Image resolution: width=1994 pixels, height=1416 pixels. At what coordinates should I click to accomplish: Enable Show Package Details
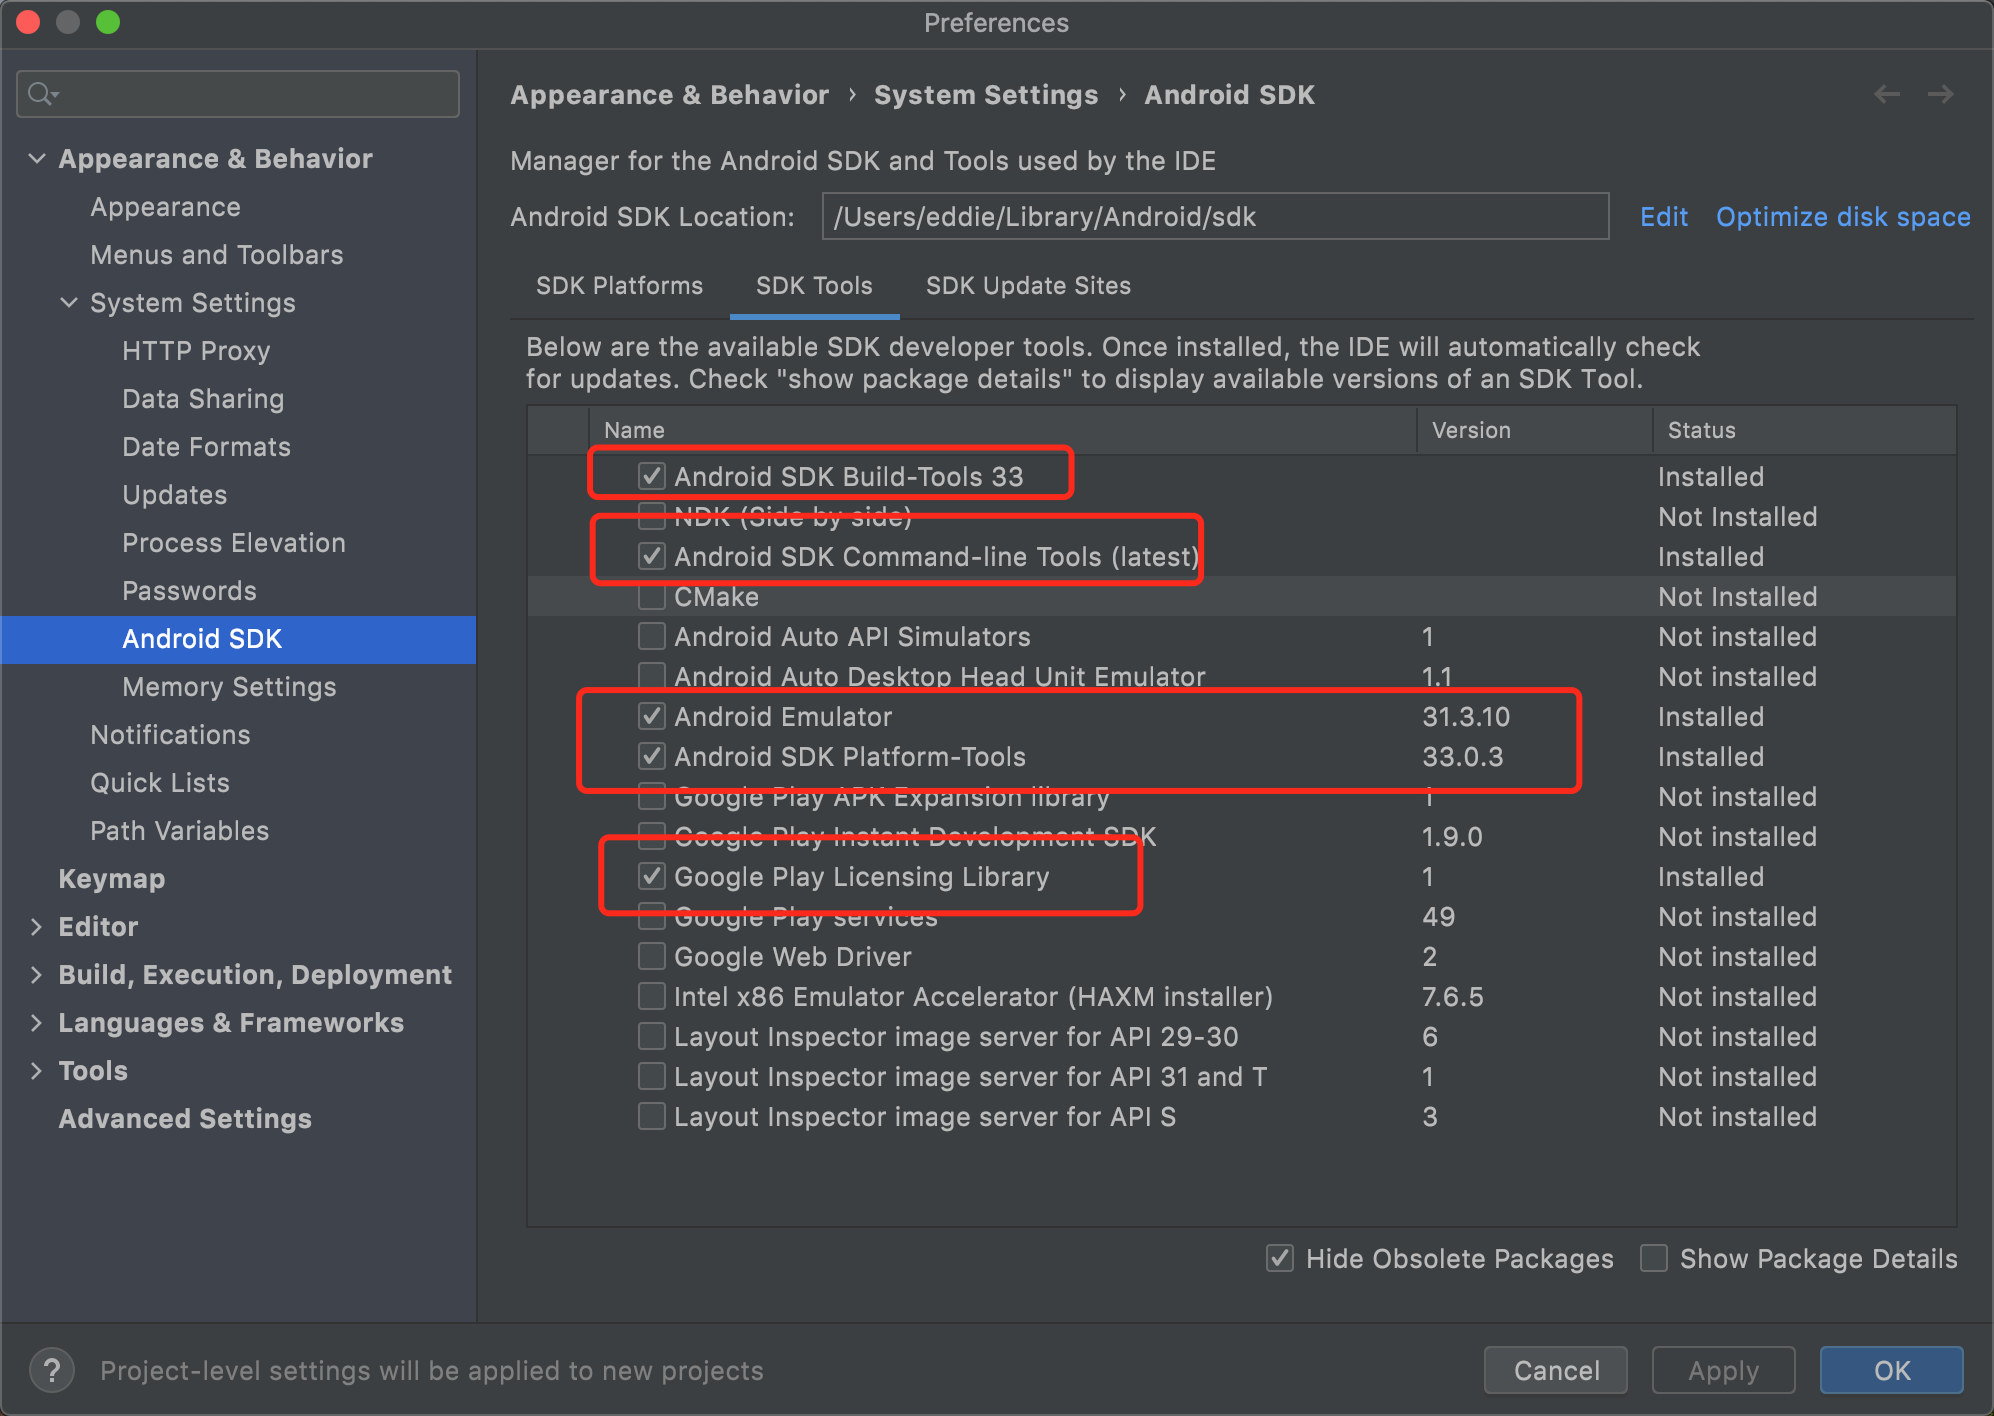(1654, 1258)
